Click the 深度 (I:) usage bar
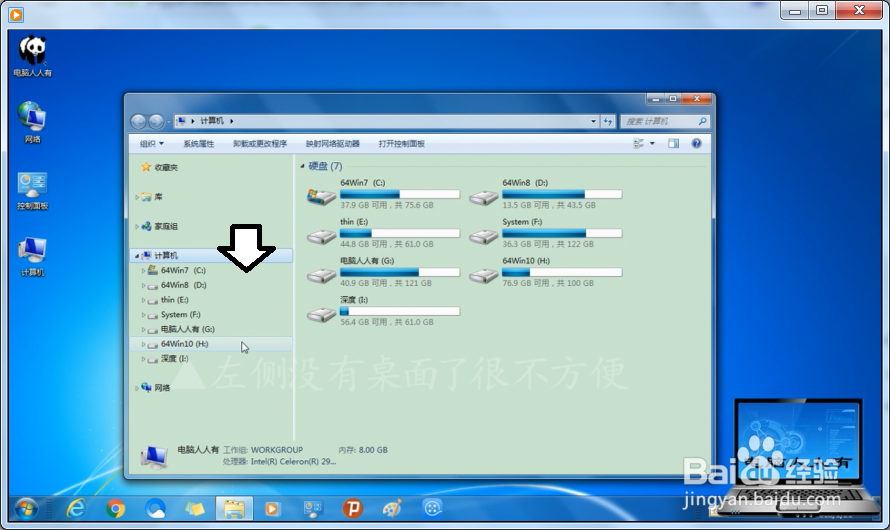This screenshot has width=890, height=530. click(x=400, y=311)
